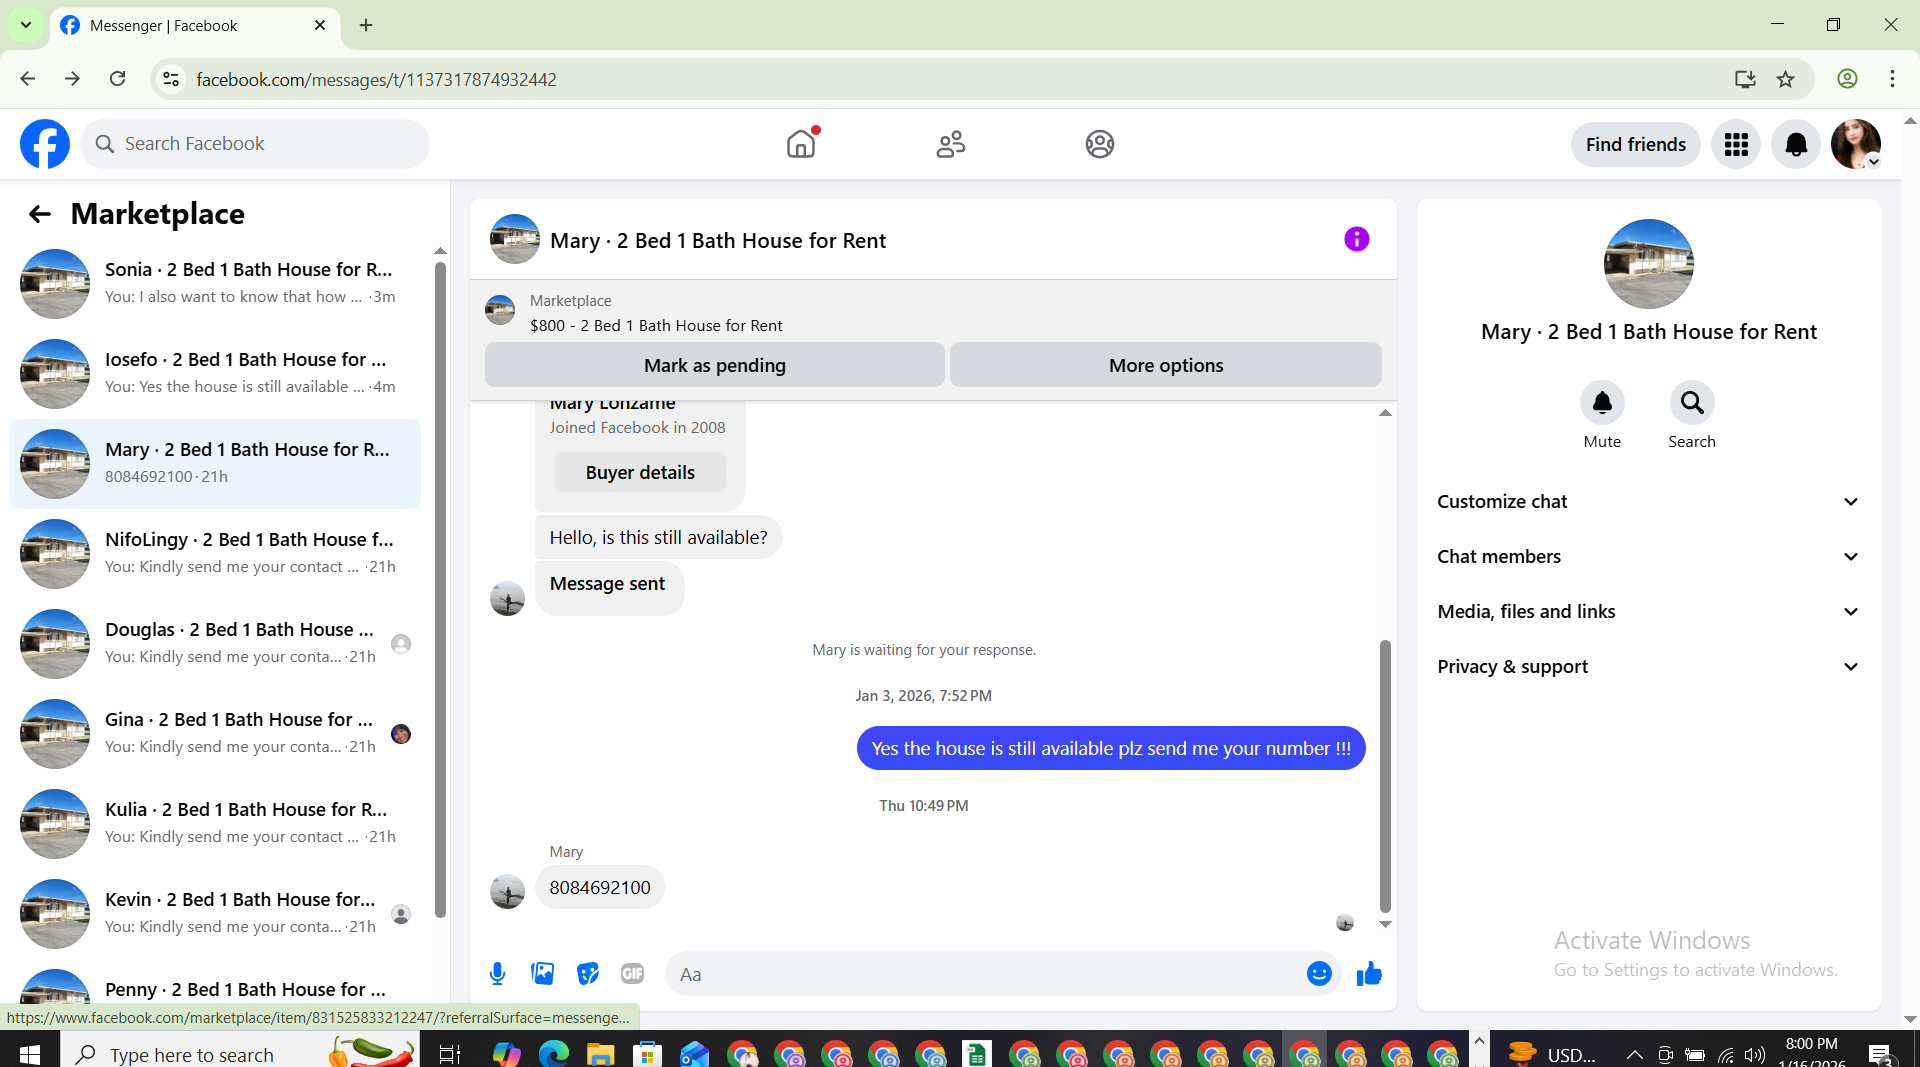Click the Search Facebook field

point(255,144)
